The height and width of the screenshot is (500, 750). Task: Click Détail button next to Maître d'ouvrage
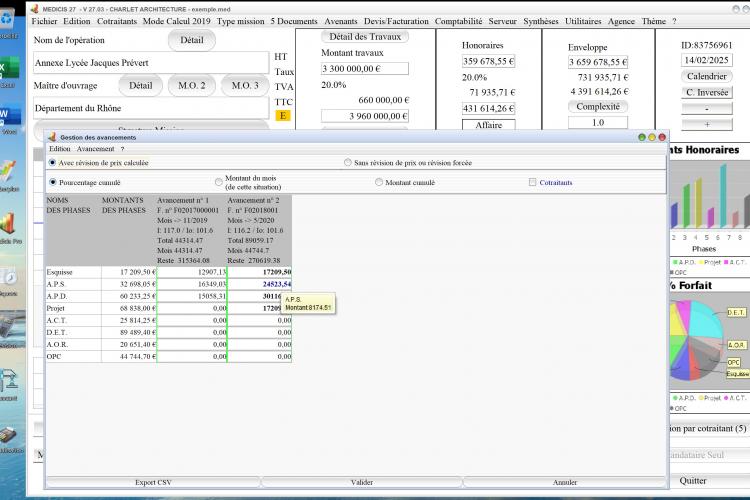[141, 86]
